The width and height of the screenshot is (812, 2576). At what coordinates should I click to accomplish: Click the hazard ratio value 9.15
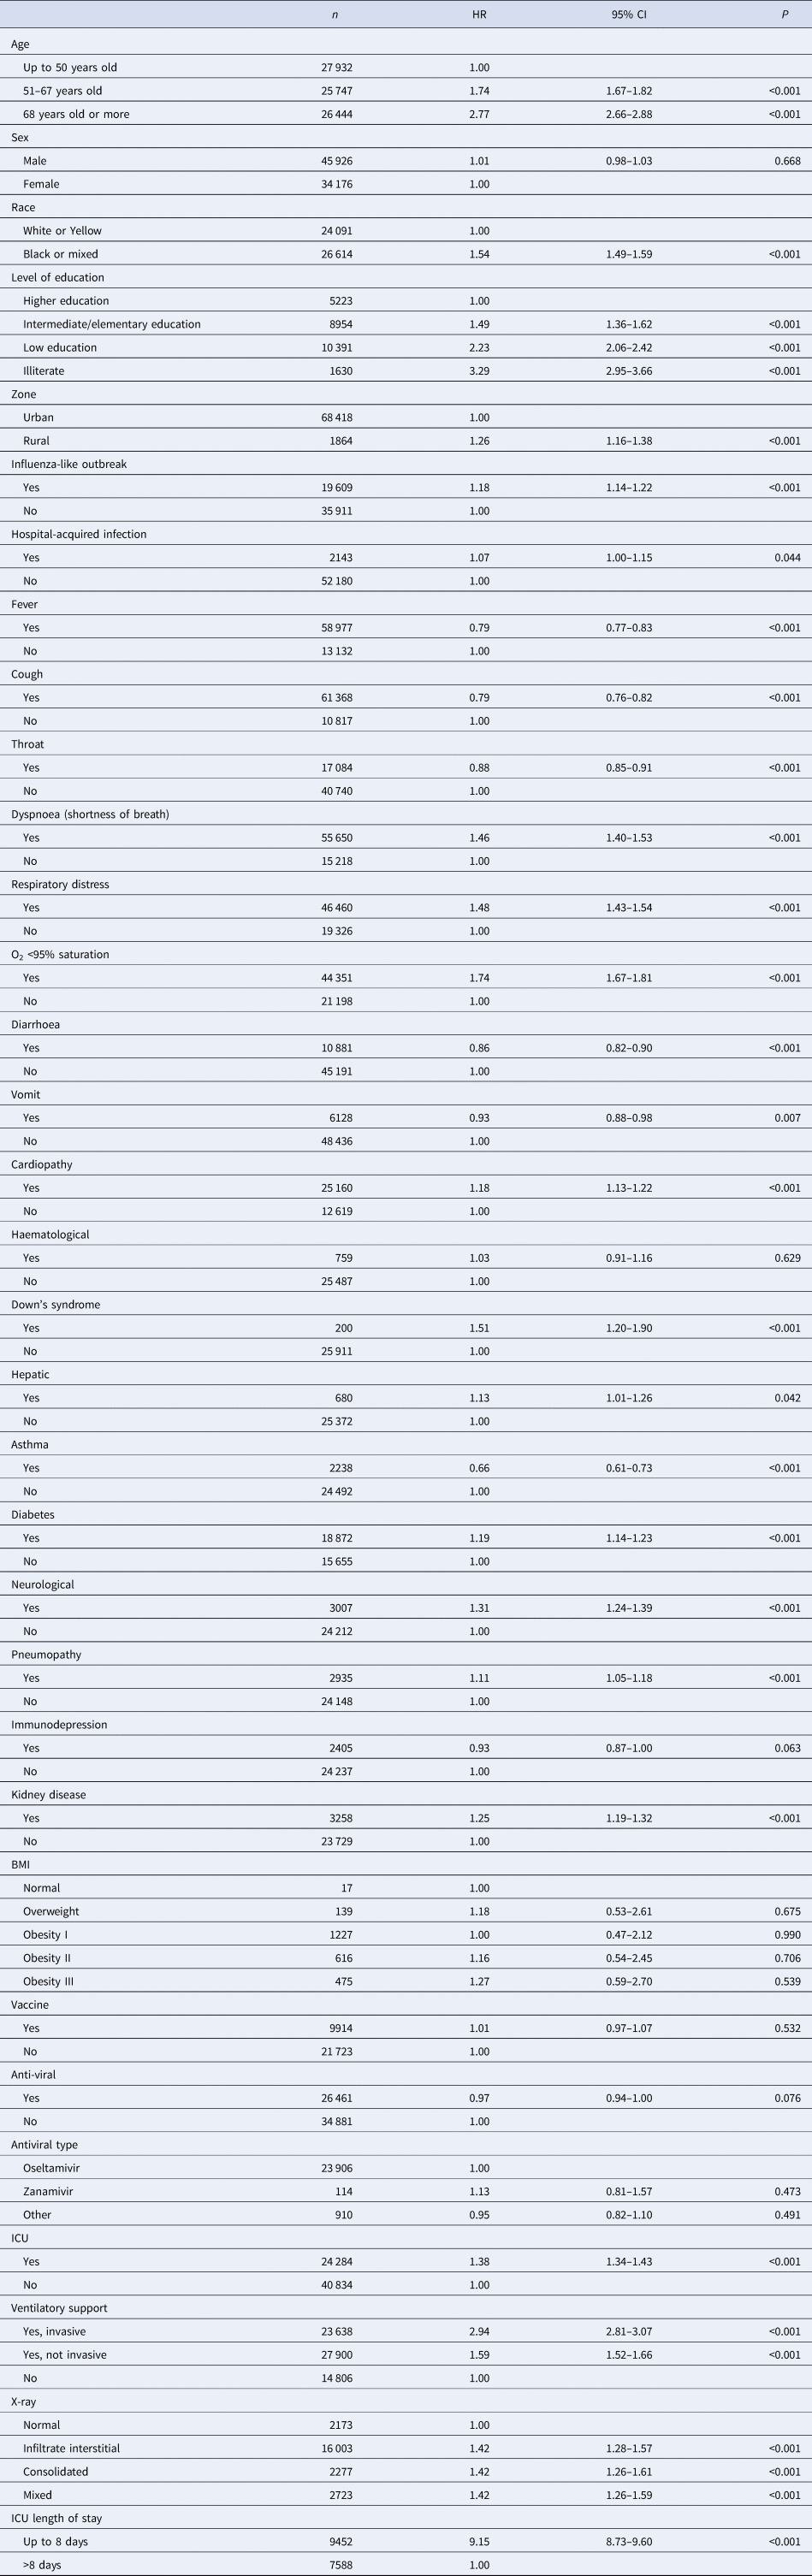[x=479, y=2541]
